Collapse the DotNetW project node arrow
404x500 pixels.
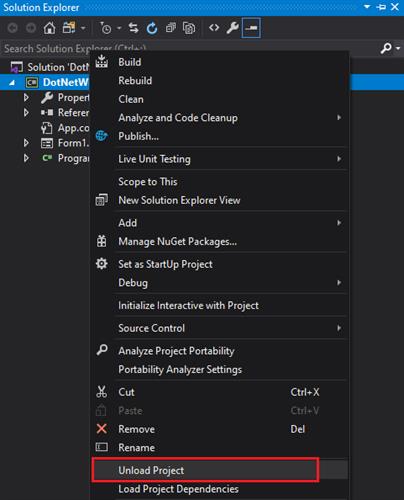click(x=12, y=83)
